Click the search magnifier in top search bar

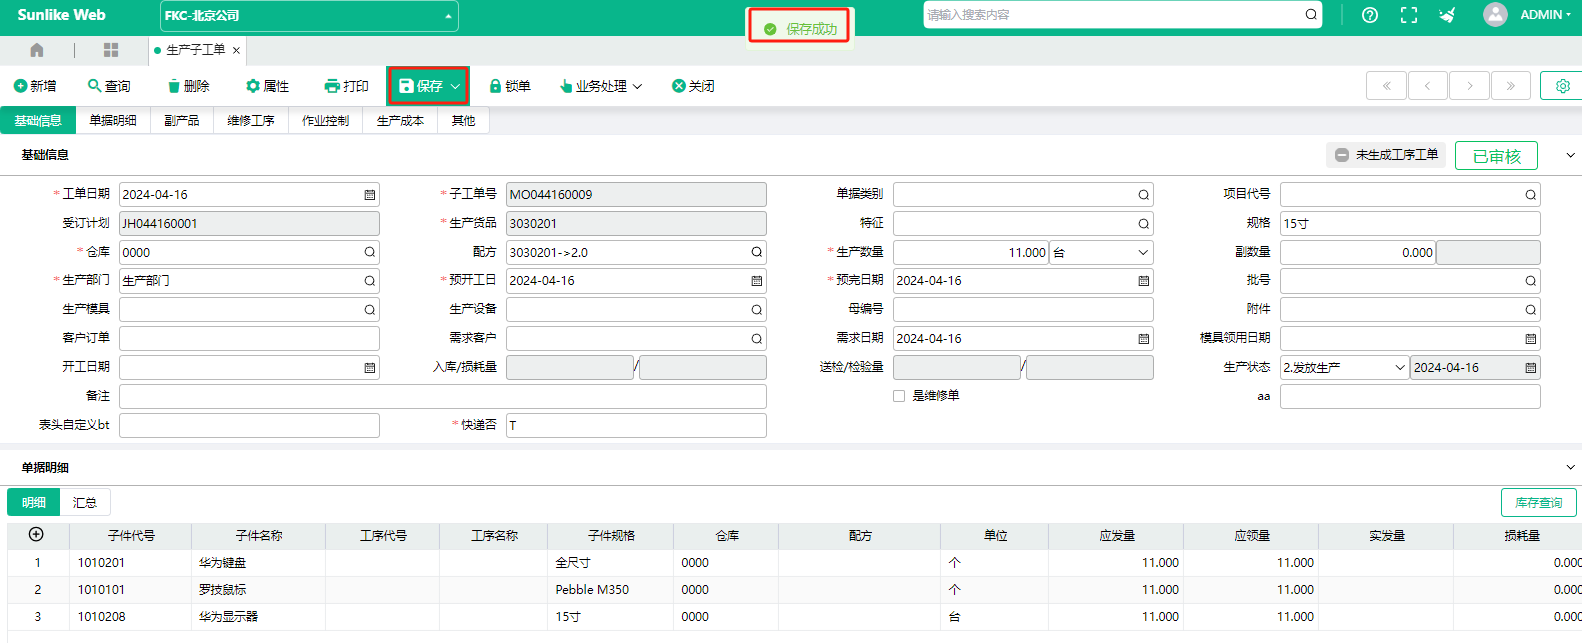[x=1311, y=15]
